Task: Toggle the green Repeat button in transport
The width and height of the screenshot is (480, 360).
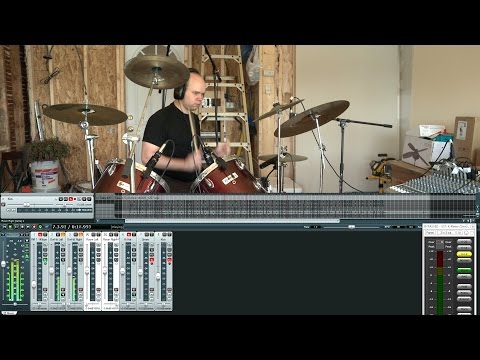Action: click(40, 227)
